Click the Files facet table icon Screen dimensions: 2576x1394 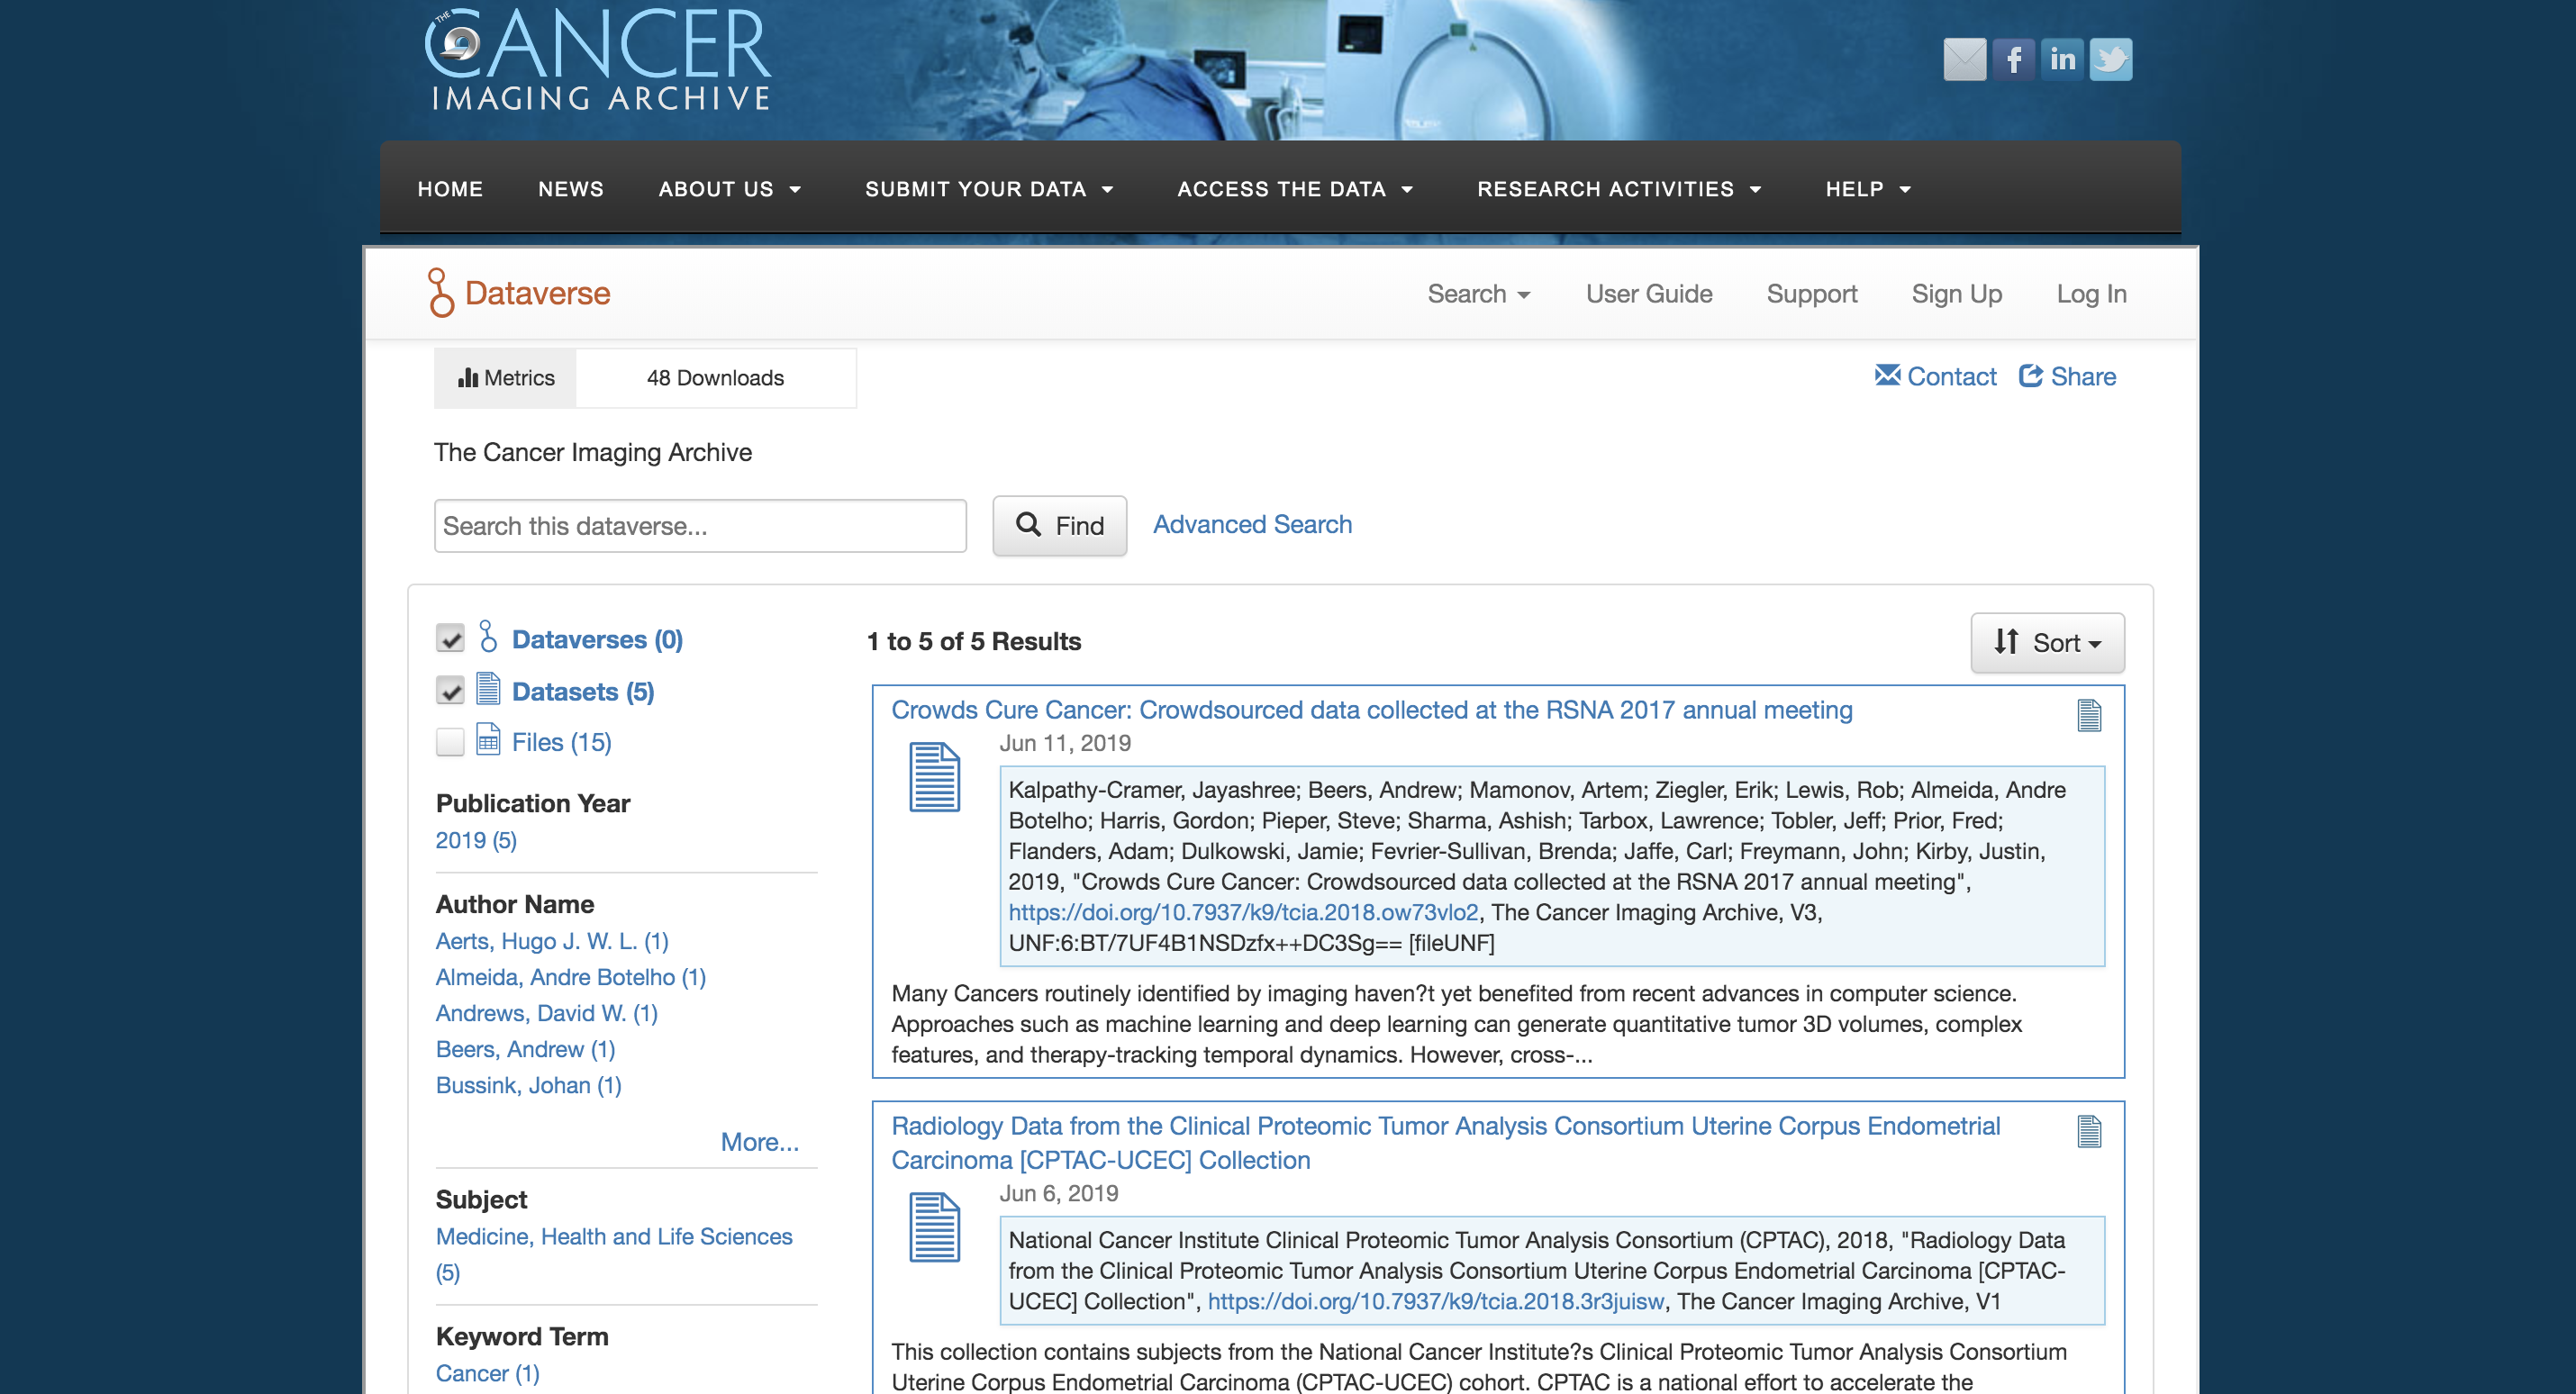point(488,739)
